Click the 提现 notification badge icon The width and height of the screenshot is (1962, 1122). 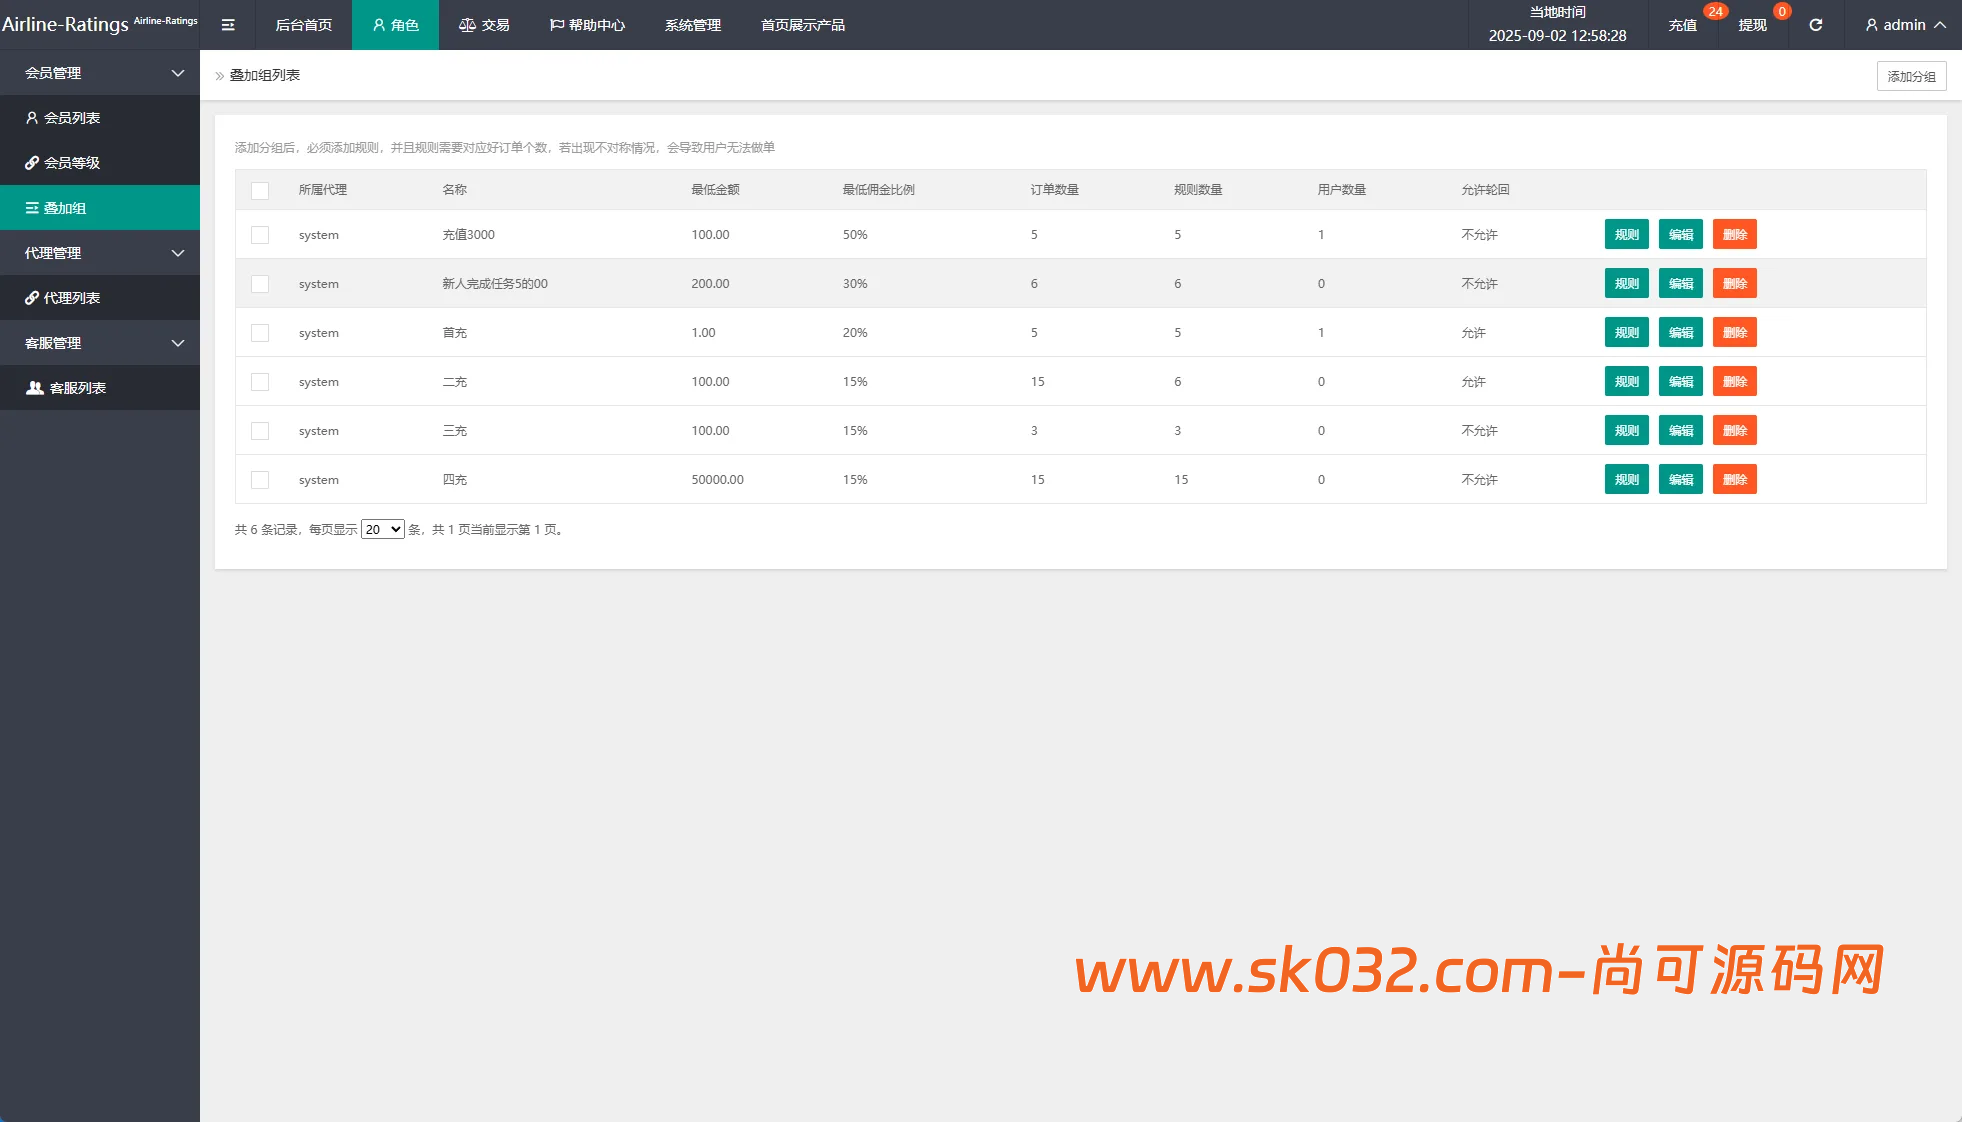pos(1781,12)
